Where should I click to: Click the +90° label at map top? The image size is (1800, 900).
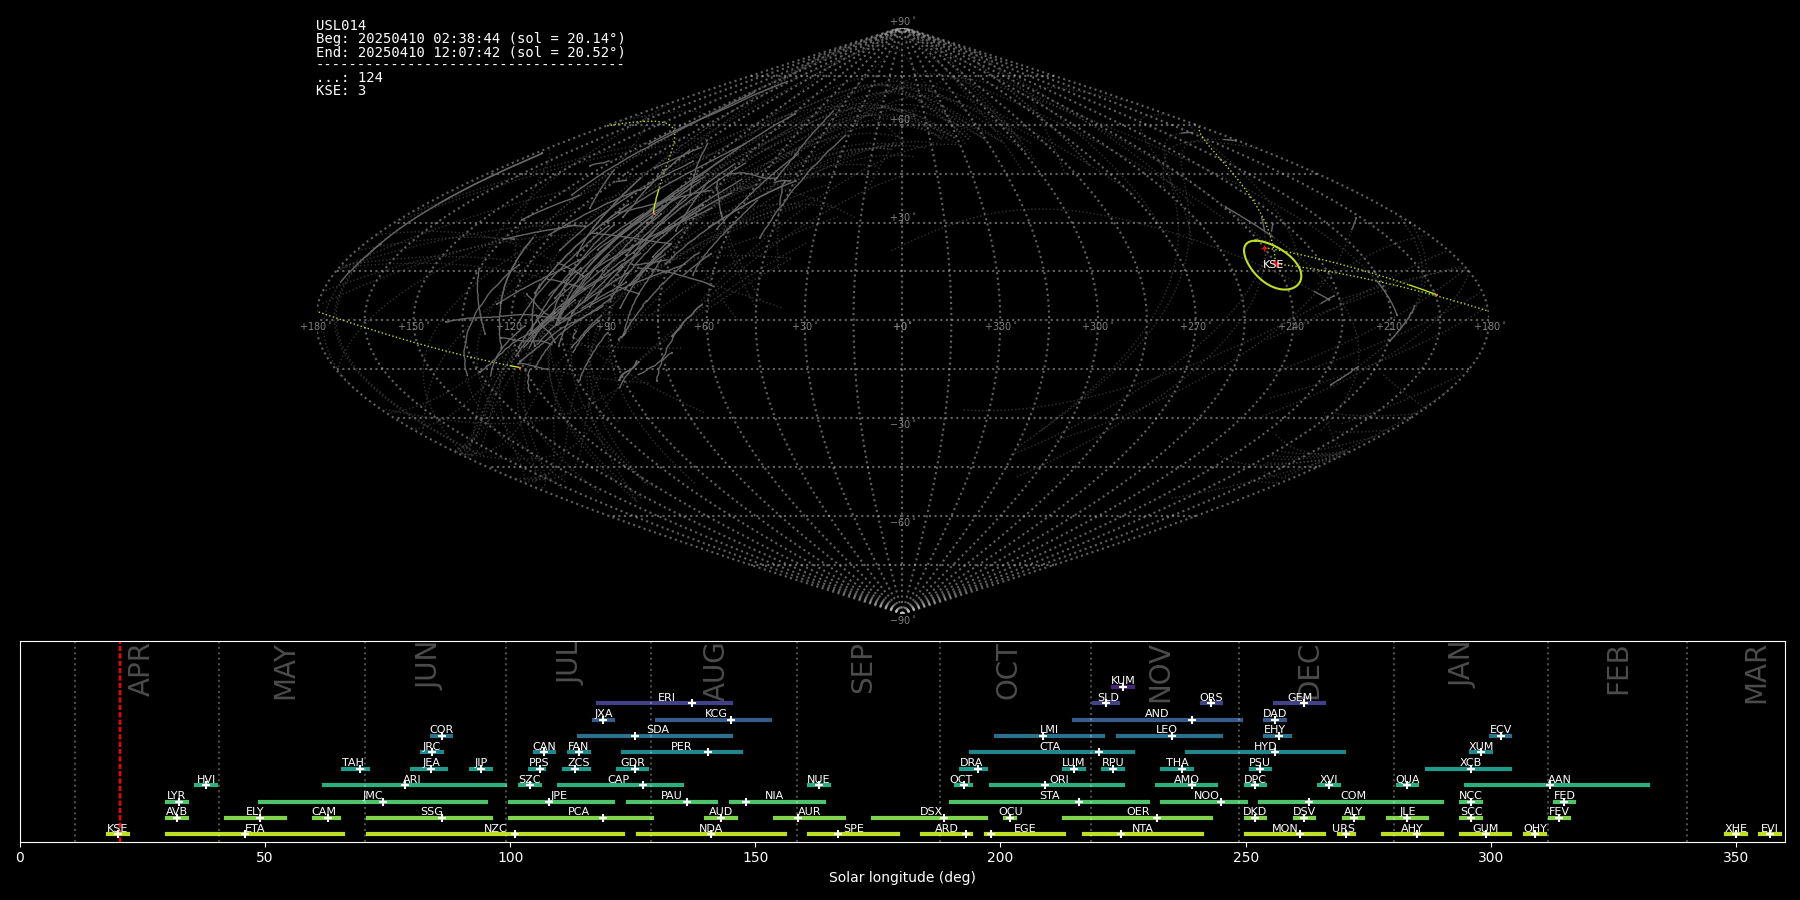[902, 22]
